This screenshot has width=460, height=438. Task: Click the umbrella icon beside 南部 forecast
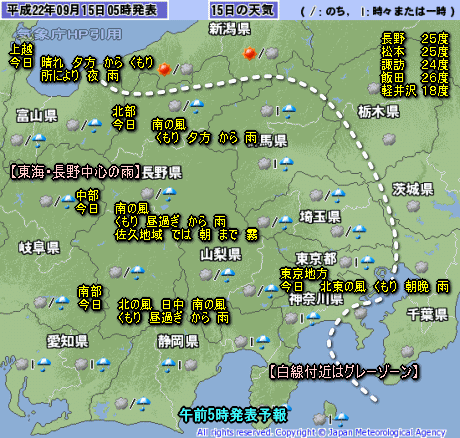(x=62, y=303)
